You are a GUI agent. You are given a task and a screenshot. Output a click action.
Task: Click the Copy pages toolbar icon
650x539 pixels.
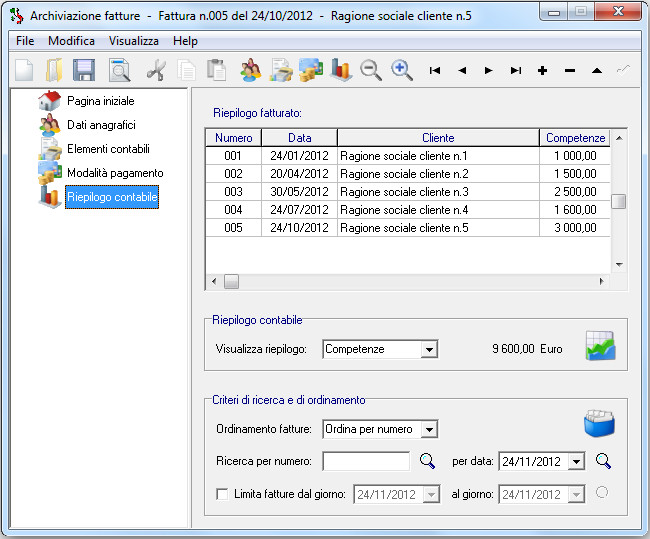pyautogui.click(x=186, y=70)
